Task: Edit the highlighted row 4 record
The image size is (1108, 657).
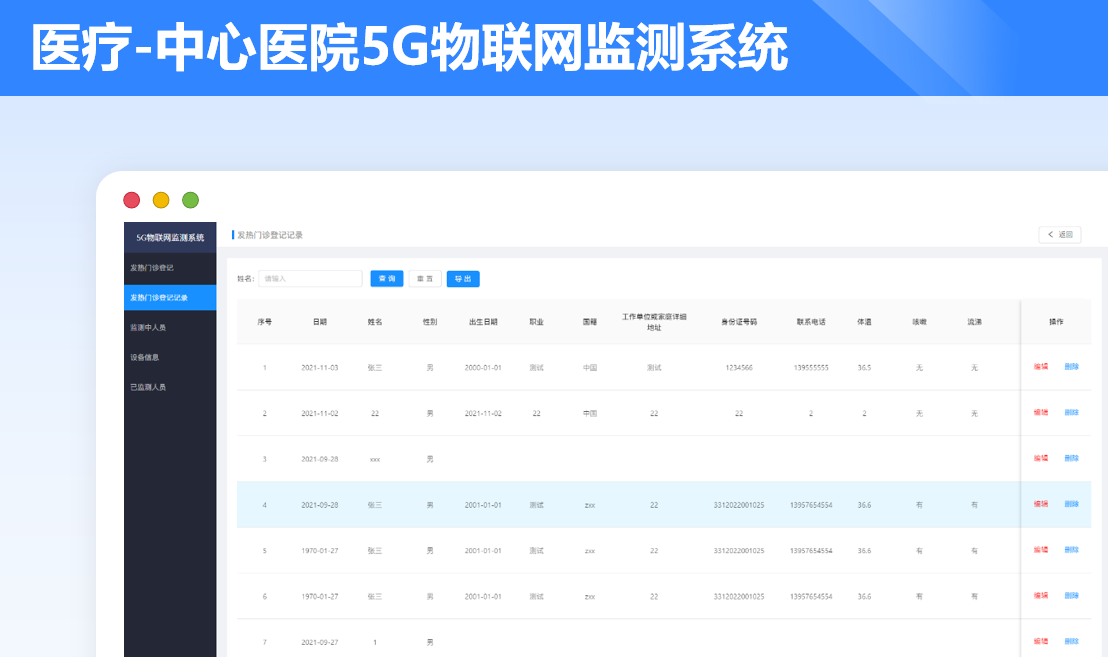Action: tap(1041, 504)
